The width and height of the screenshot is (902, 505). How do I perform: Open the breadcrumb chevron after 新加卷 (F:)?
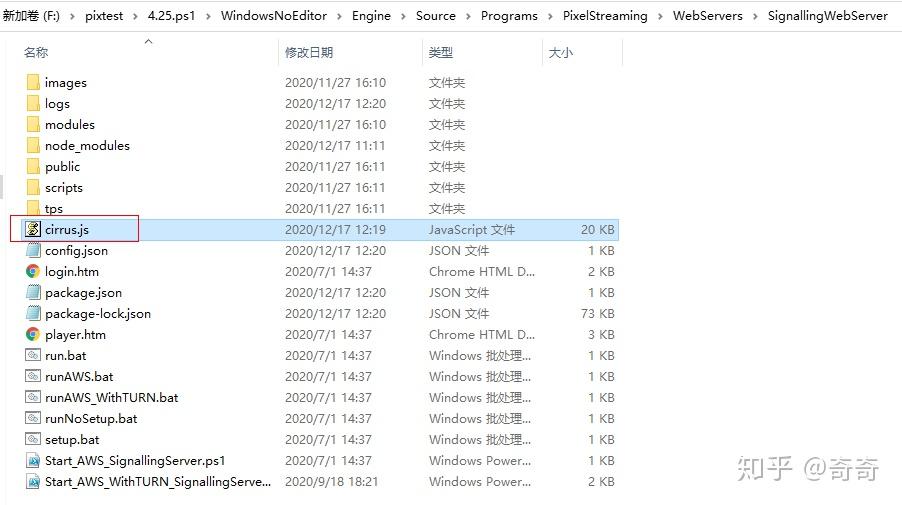pos(72,16)
